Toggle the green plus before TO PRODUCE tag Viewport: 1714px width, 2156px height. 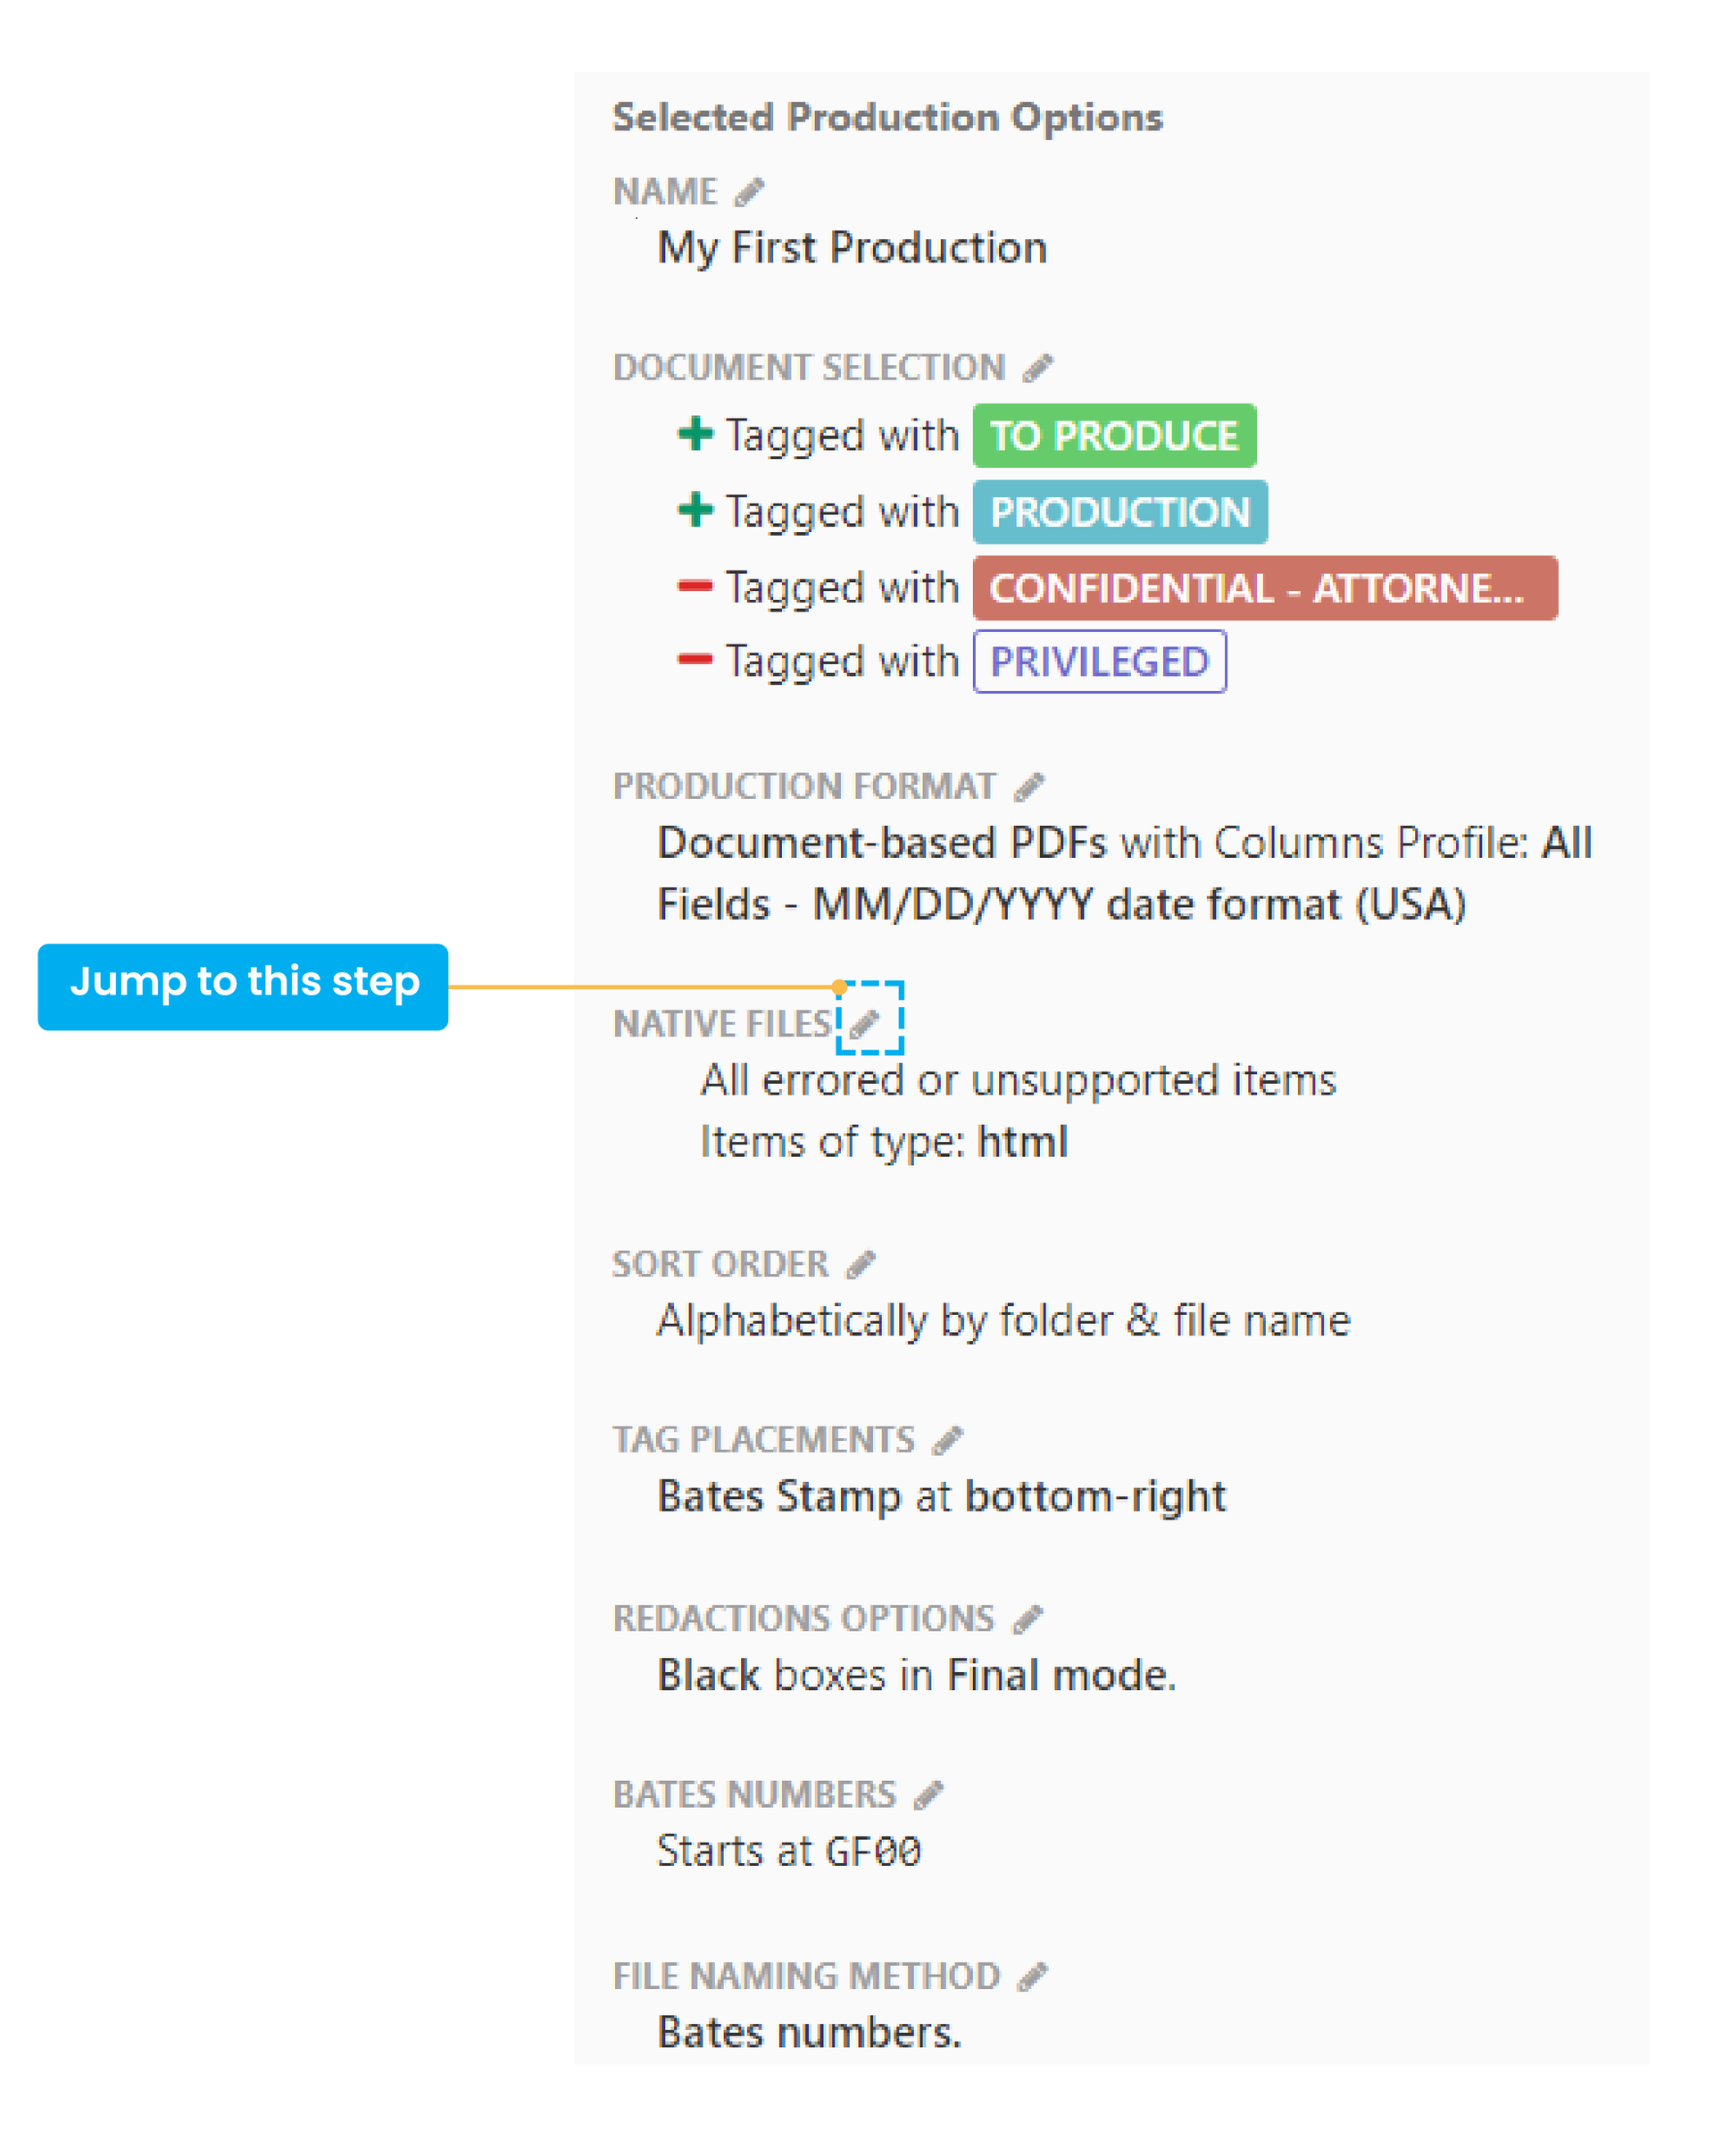(695, 435)
